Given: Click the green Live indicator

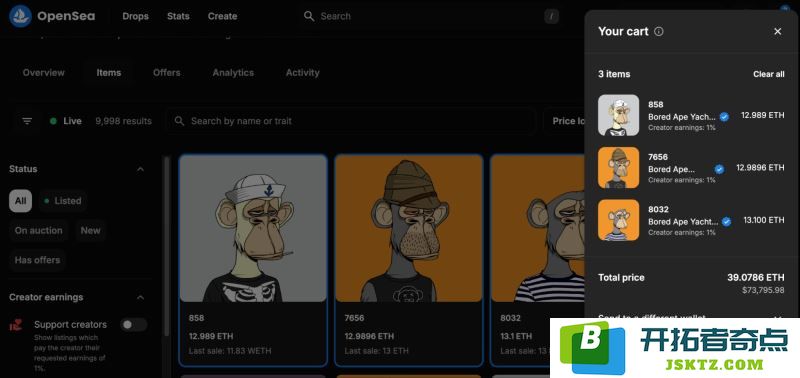Looking at the screenshot, I should point(53,121).
